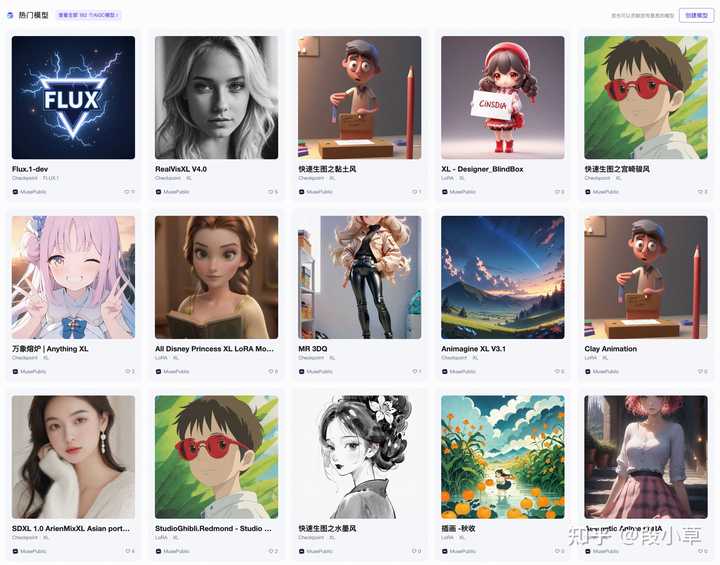Click the like heart on Flux.1-dev card

tap(127, 192)
